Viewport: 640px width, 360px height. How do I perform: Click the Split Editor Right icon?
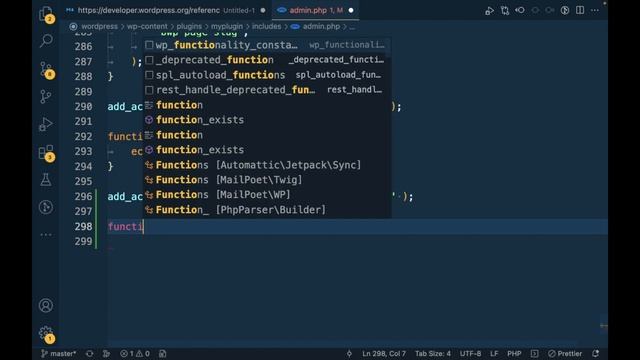580,10
